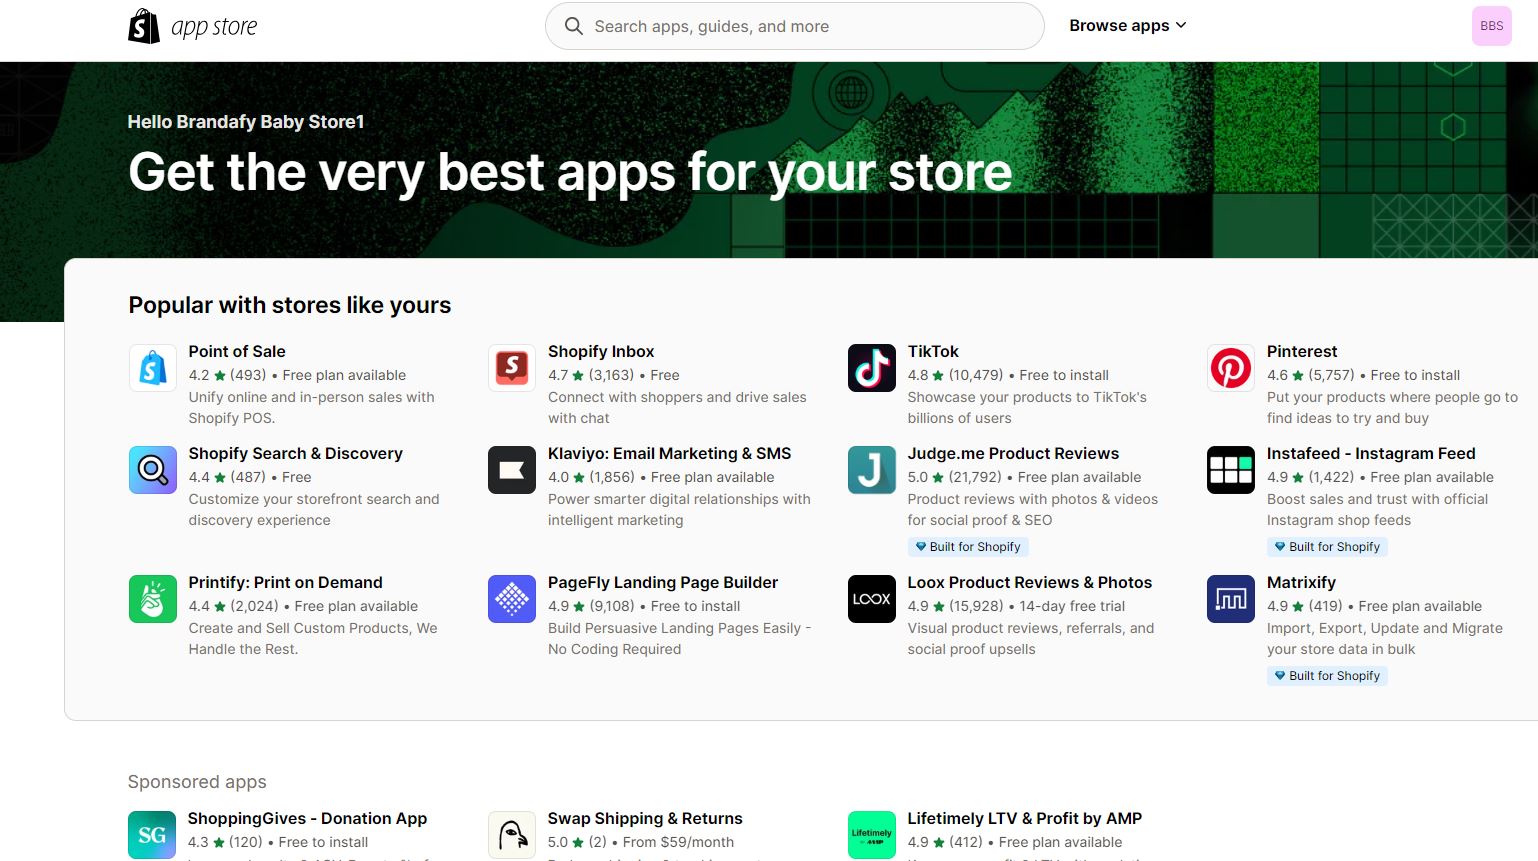Open the Matrixify app icon
The width and height of the screenshot is (1538, 861).
point(1231,599)
